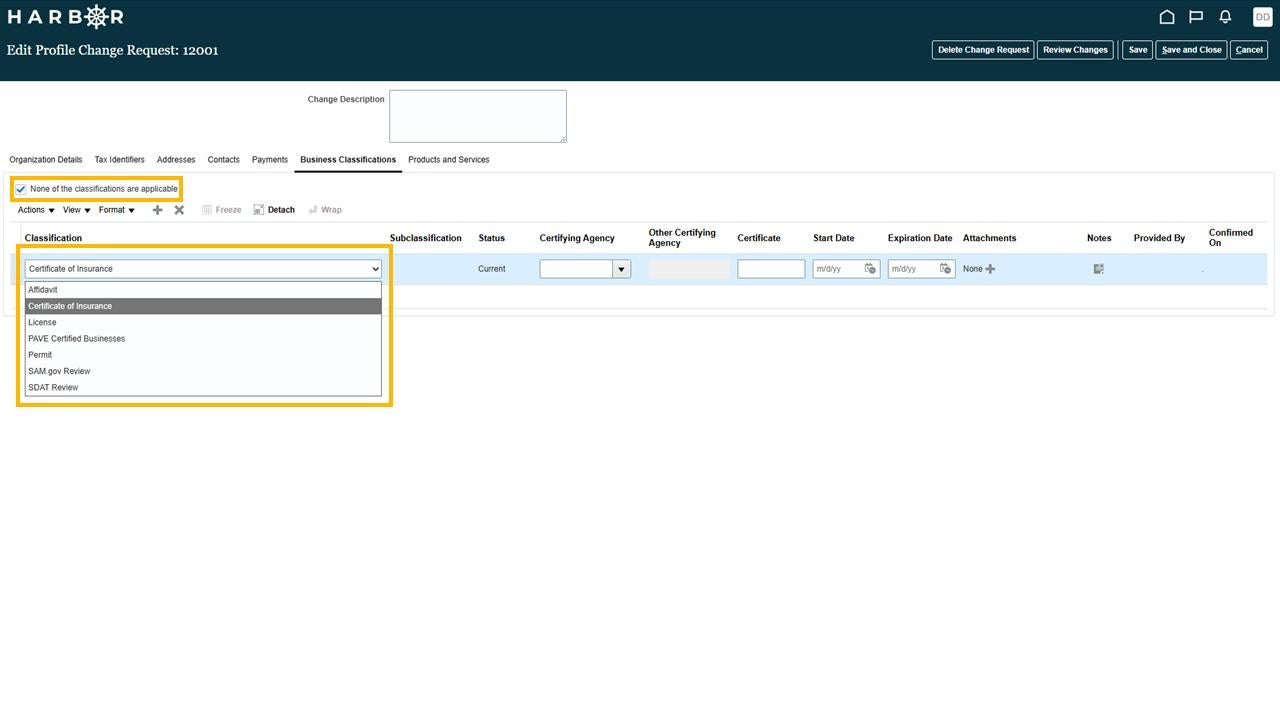The width and height of the screenshot is (1280, 720).
Task: Select License from the classification list
Action: (x=203, y=322)
